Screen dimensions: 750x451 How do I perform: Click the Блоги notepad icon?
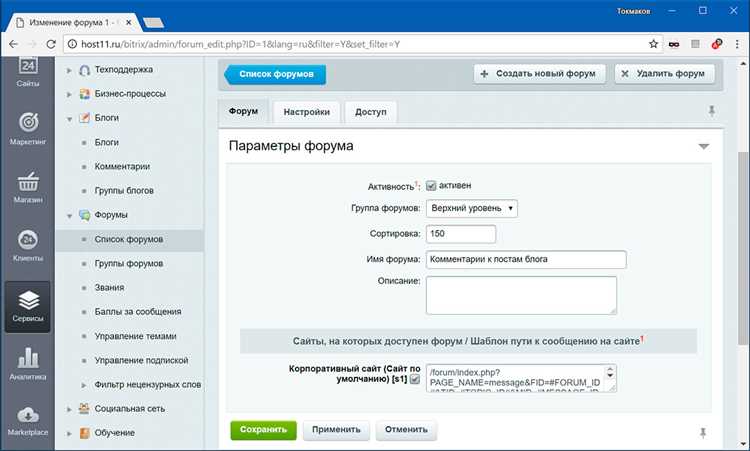point(85,118)
